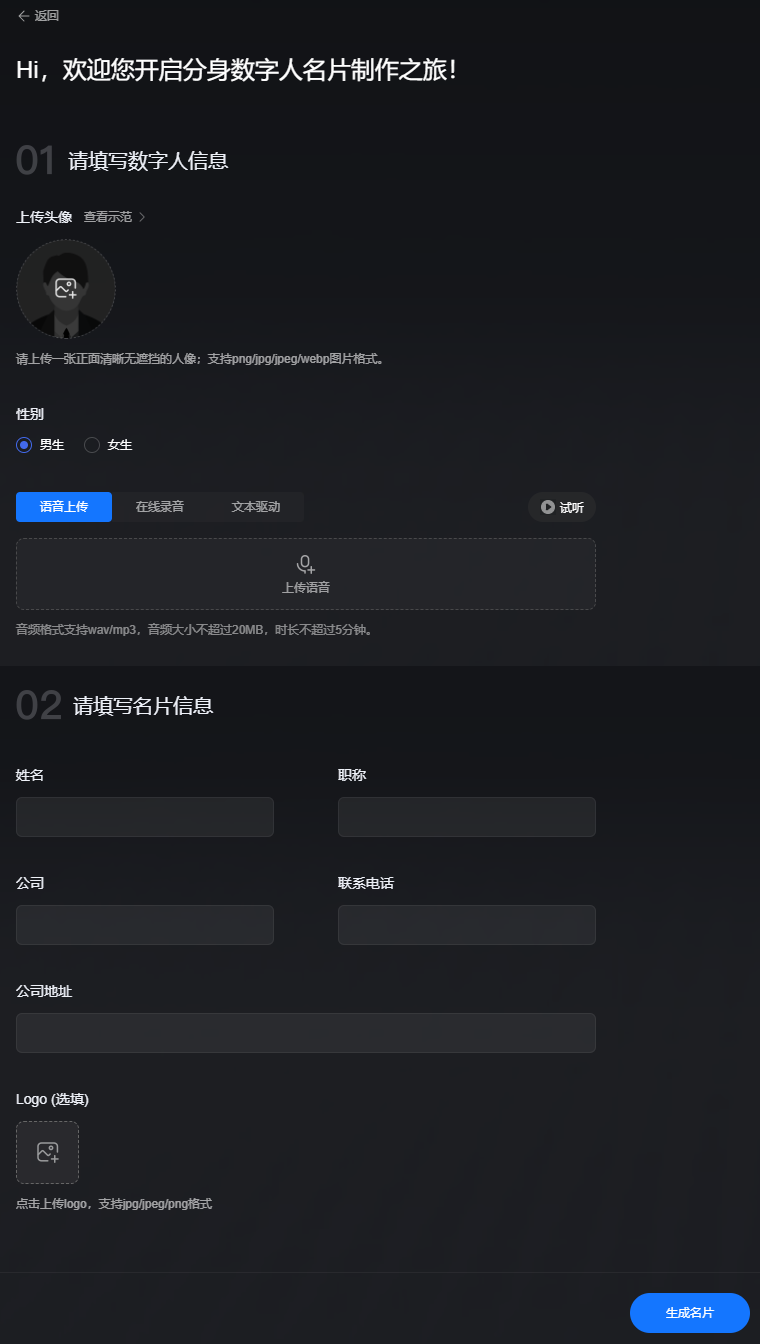Click the 生成名片 button
The height and width of the screenshot is (1344, 760).
pos(690,1313)
